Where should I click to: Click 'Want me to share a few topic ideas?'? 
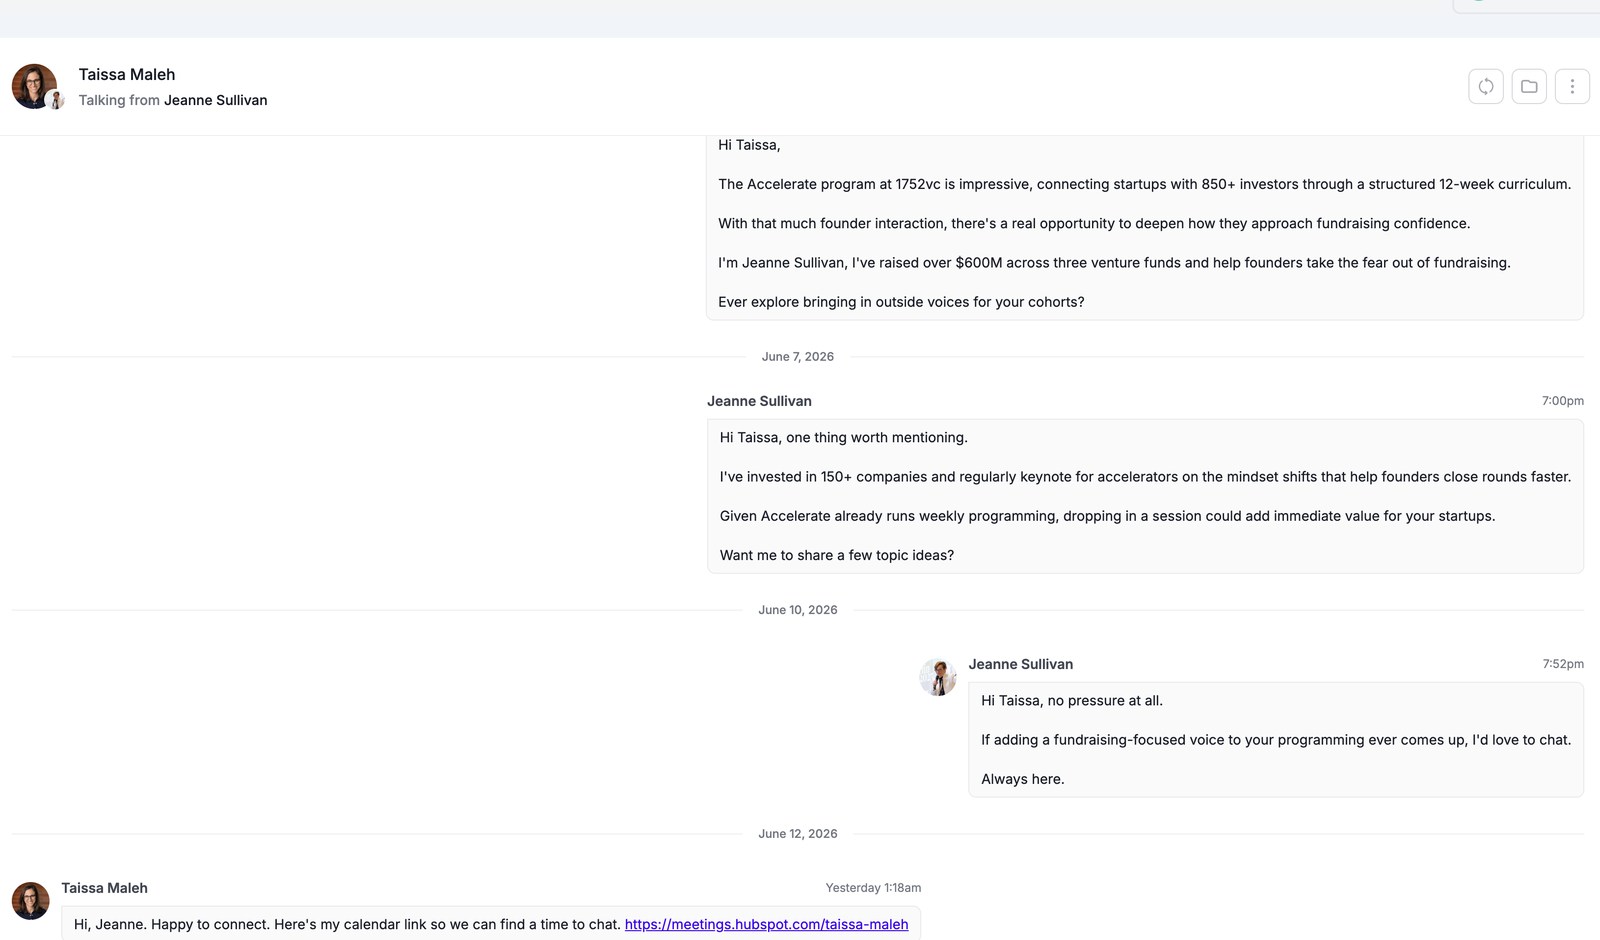point(837,555)
